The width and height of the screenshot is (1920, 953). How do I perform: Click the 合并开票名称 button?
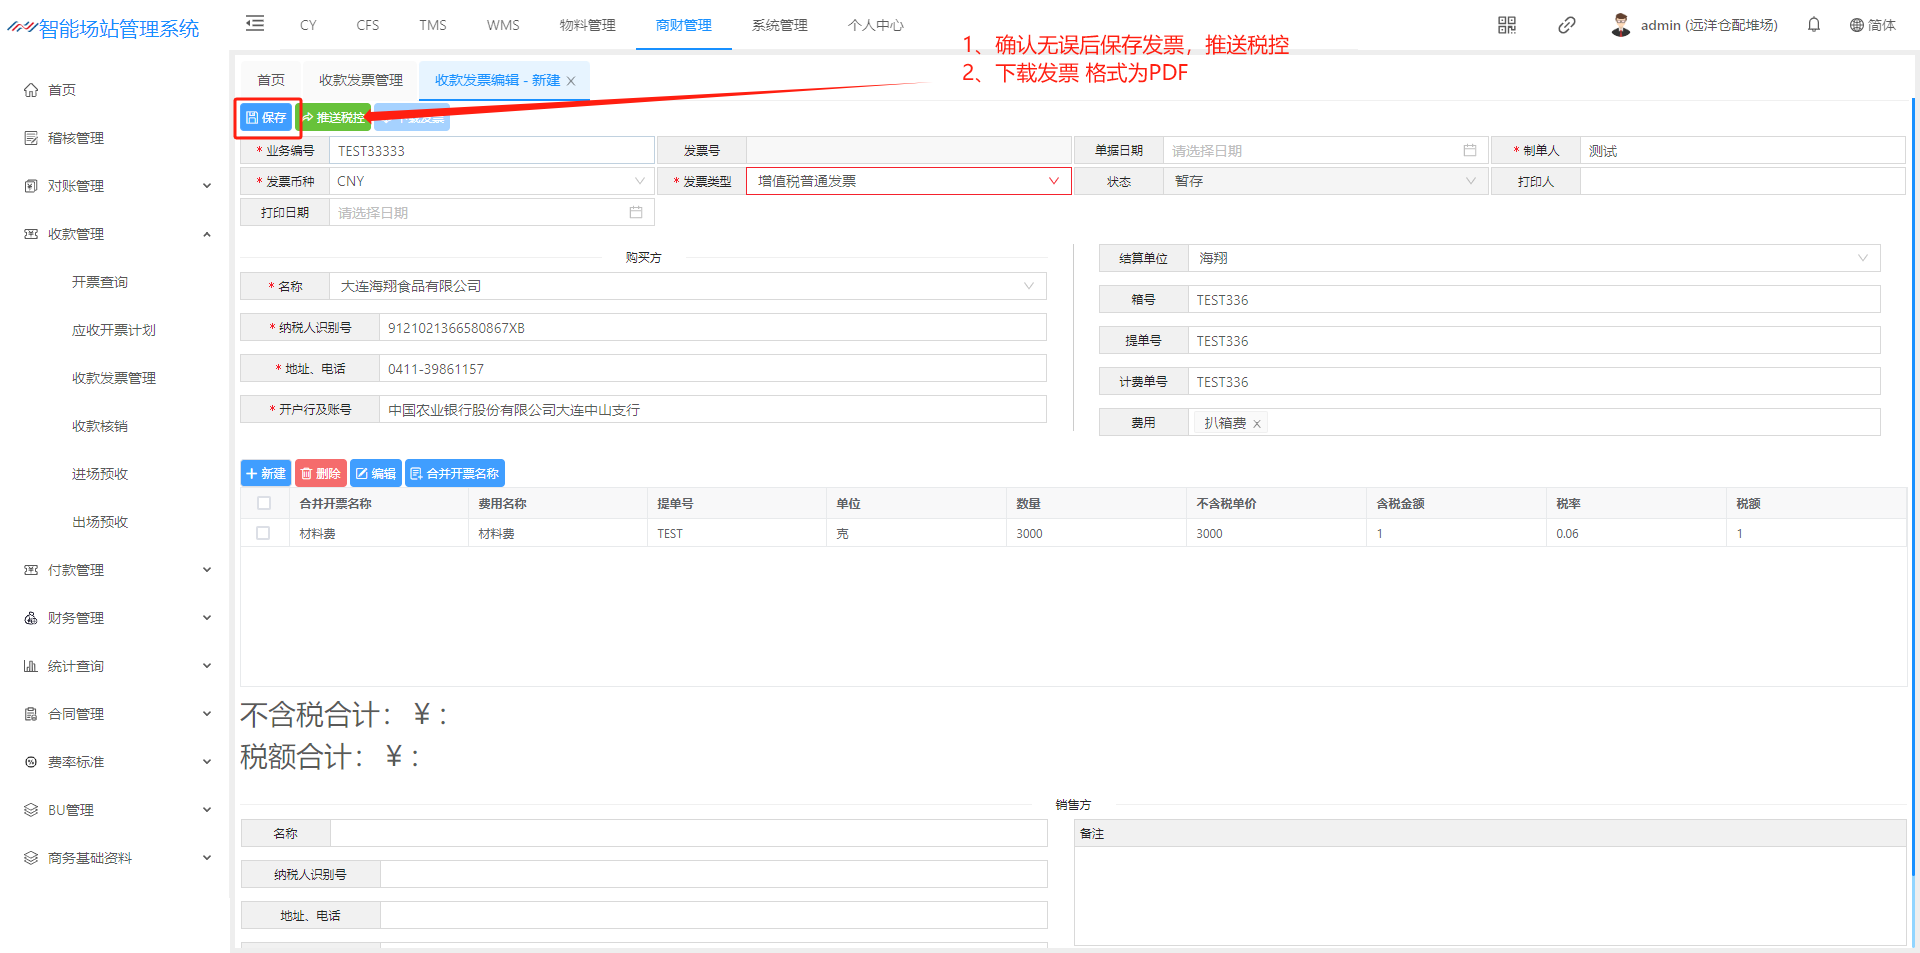(x=455, y=474)
